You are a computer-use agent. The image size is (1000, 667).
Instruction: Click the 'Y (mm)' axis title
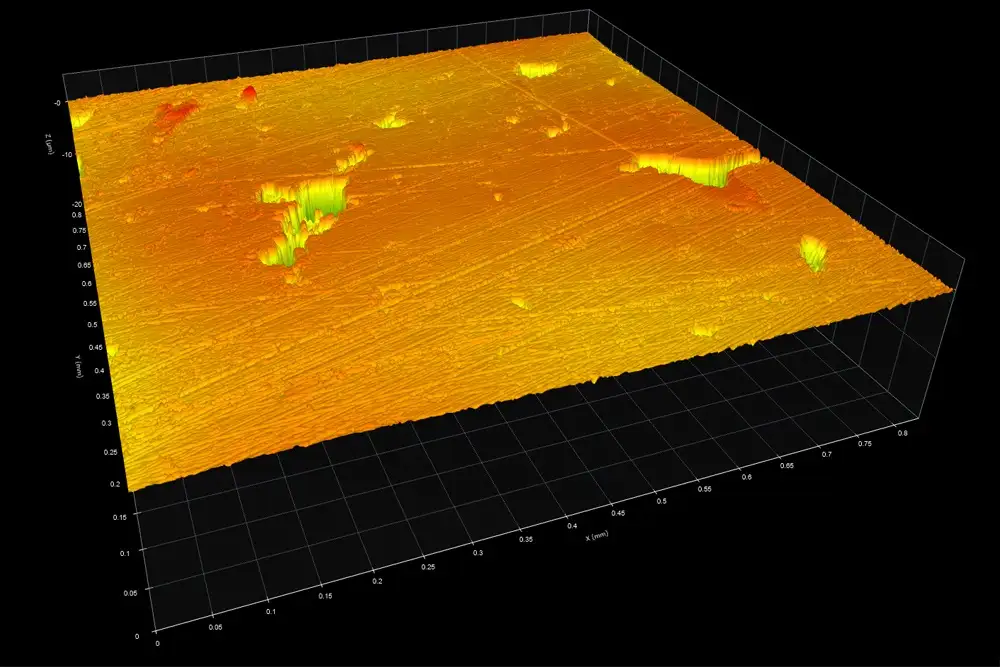click(x=78, y=366)
